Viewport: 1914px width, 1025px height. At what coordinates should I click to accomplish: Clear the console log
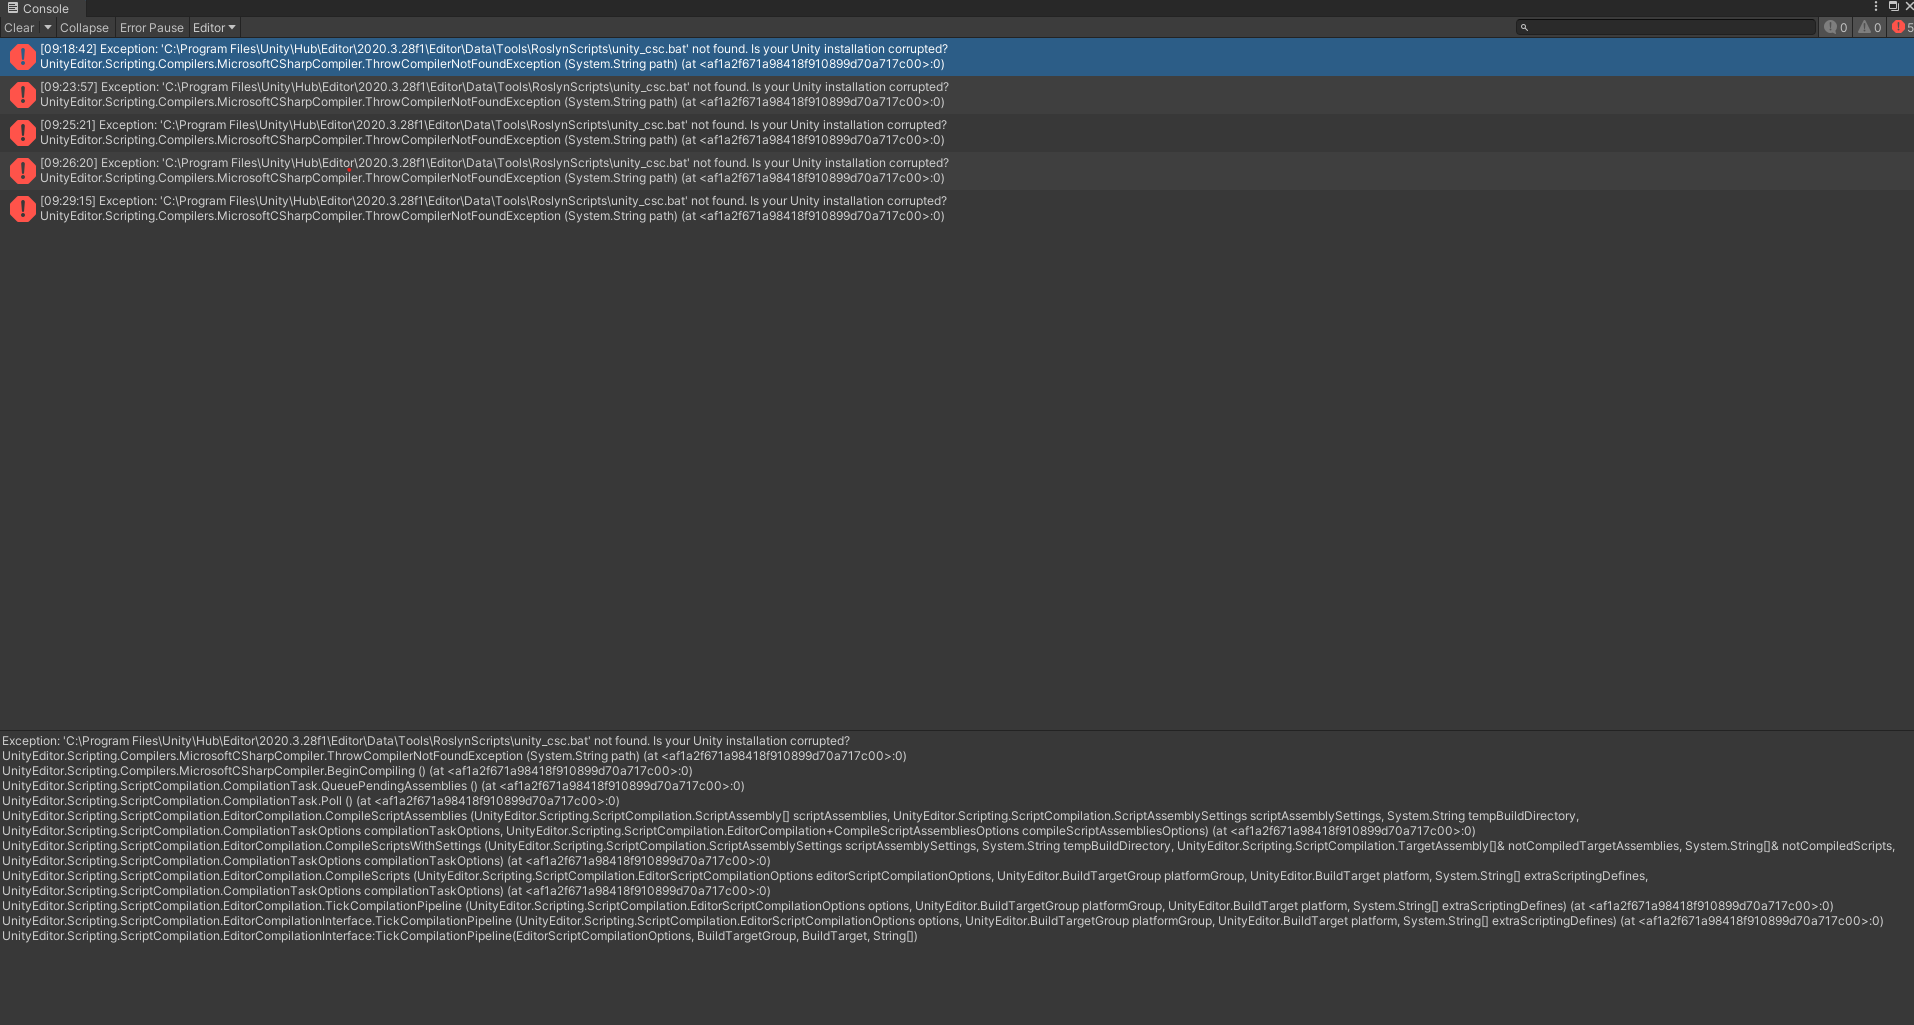(x=19, y=28)
